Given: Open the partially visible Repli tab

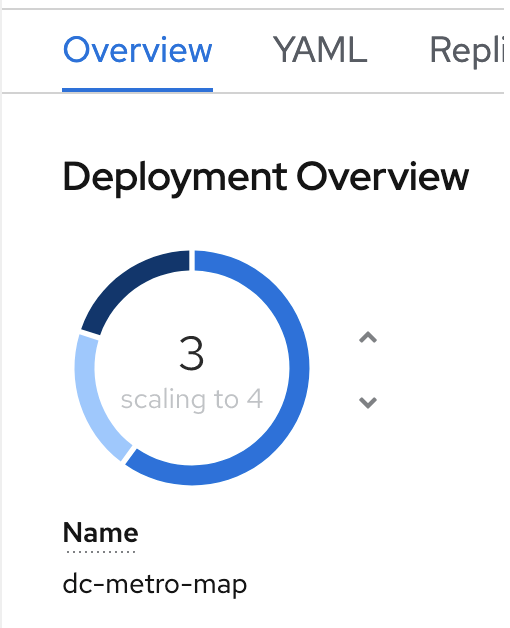Looking at the screenshot, I should pyautogui.click(x=467, y=51).
